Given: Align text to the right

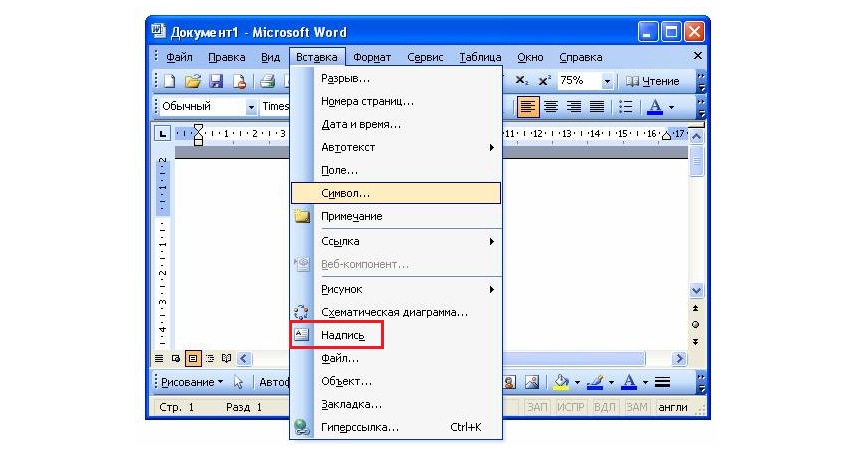Looking at the screenshot, I should tap(574, 107).
